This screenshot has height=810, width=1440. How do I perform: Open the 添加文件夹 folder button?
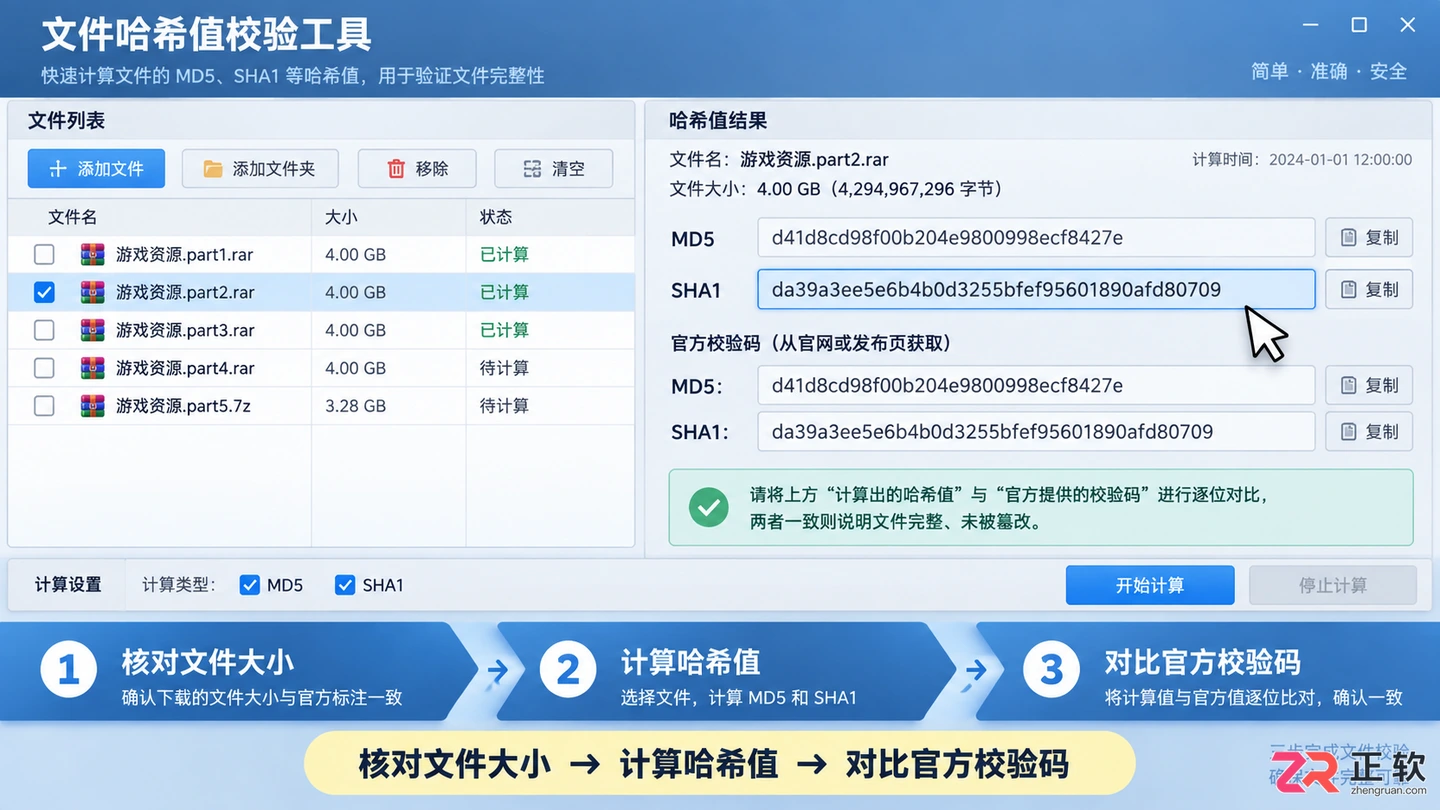tap(260, 169)
